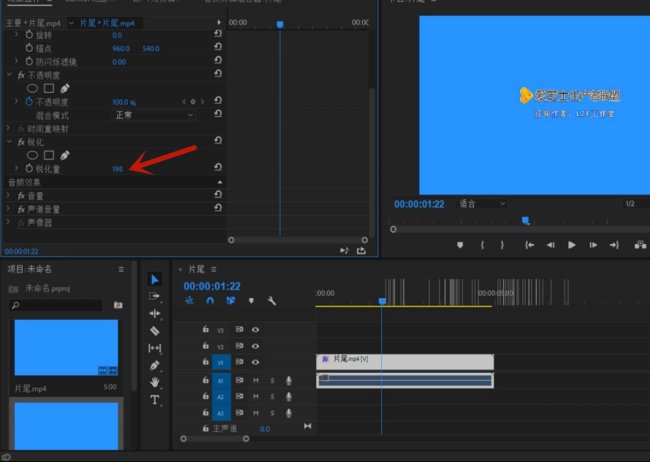Click the program monitor playhead scrubber
The image size is (650, 462).
[x=525, y=221]
